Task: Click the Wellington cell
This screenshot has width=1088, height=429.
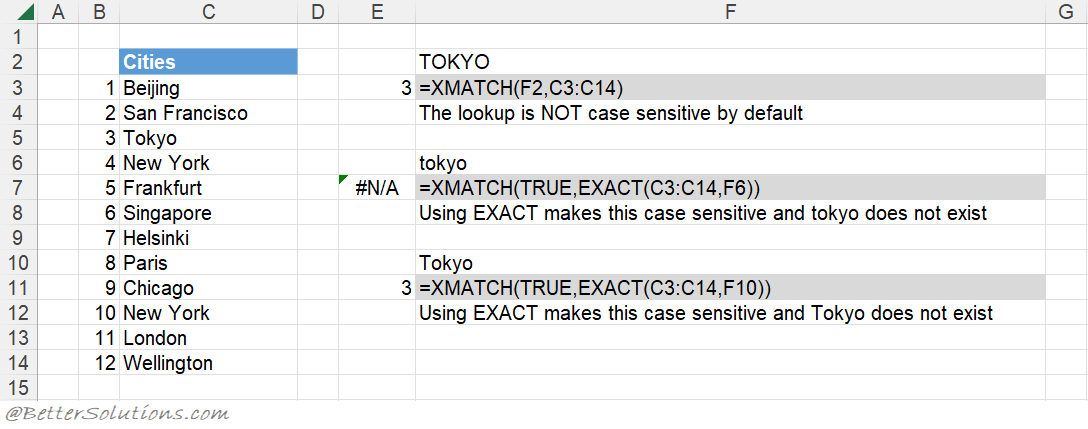Action: (208, 363)
